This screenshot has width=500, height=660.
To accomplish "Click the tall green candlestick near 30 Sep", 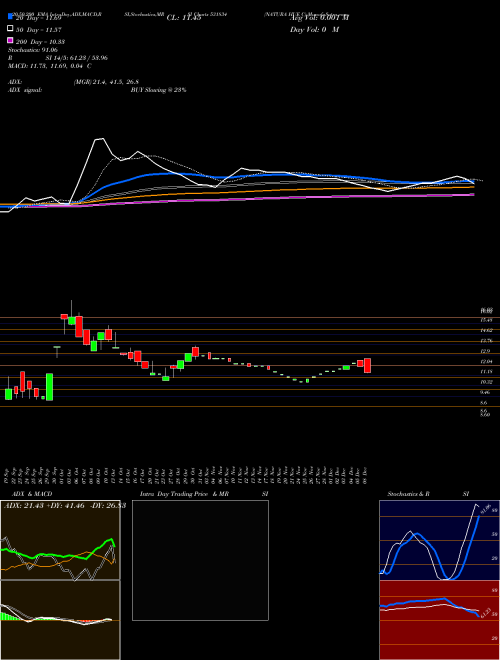I will 50,387.
